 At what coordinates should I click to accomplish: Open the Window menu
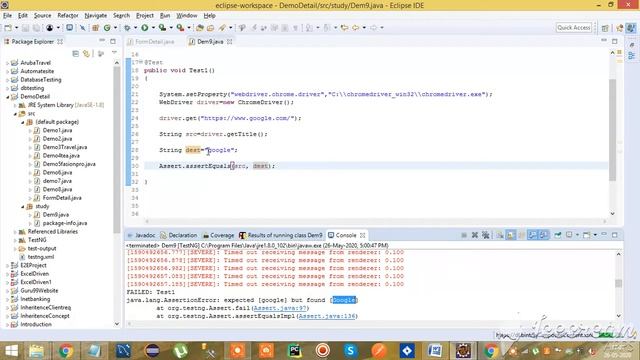[187, 16]
